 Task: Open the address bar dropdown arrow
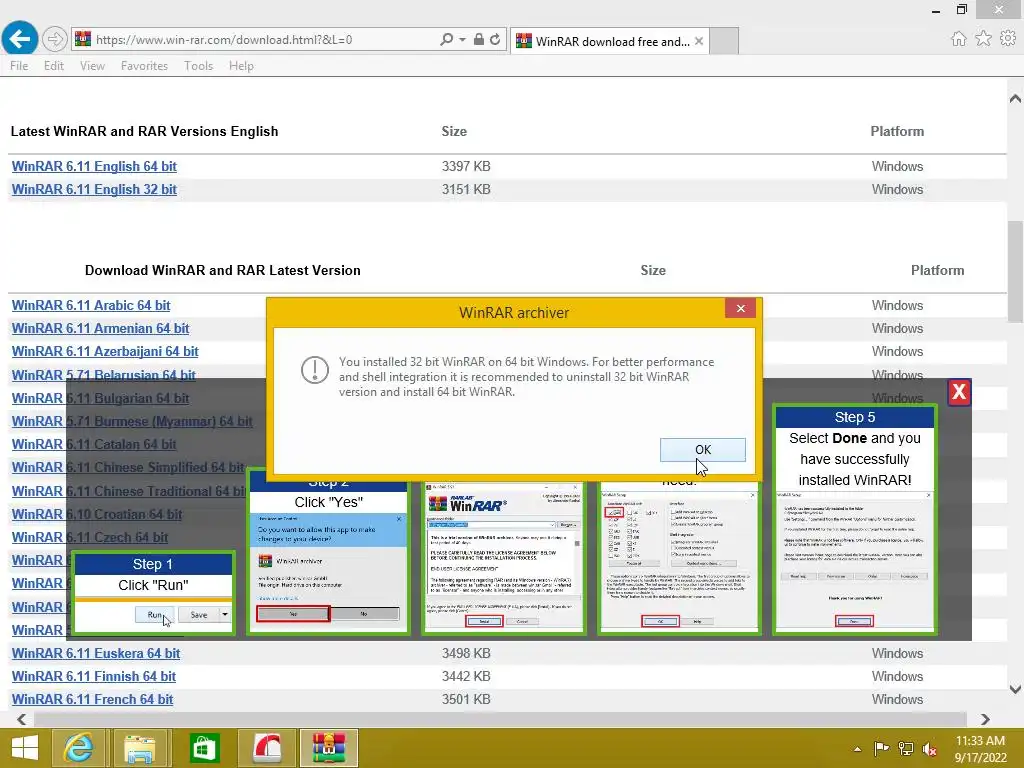pyautogui.click(x=462, y=39)
